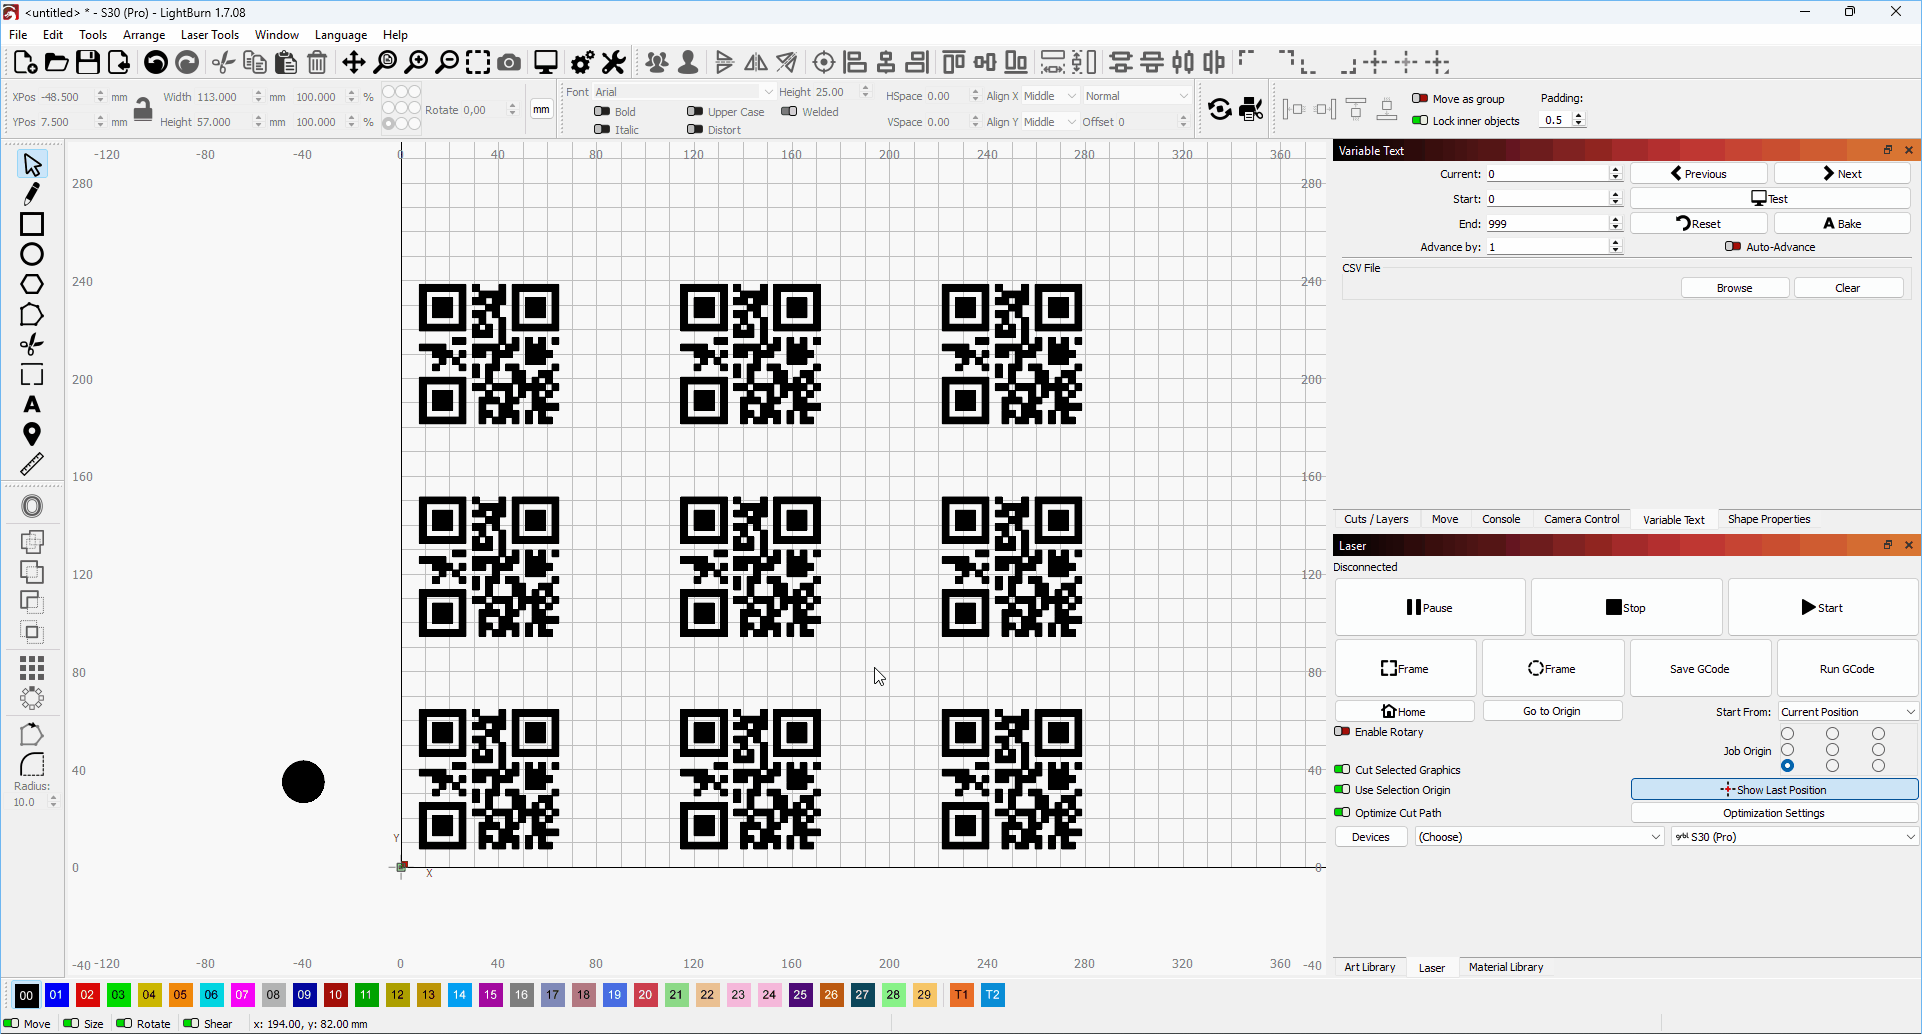The height and width of the screenshot is (1034, 1922).
Task: Open Device Settings wrench icon
Action: tap(614, 62)
